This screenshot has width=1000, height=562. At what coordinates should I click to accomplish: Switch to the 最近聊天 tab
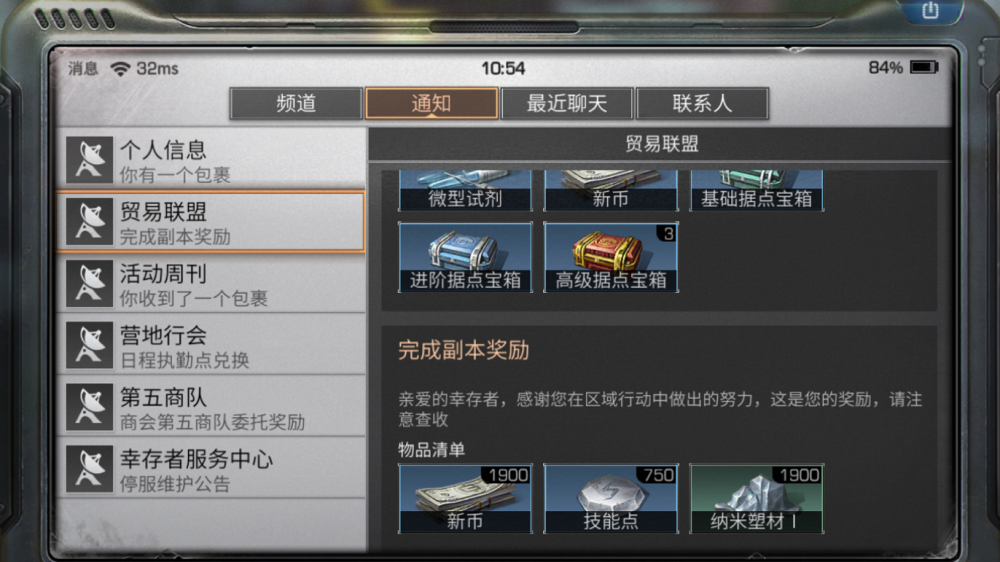[x=567, y=103]
